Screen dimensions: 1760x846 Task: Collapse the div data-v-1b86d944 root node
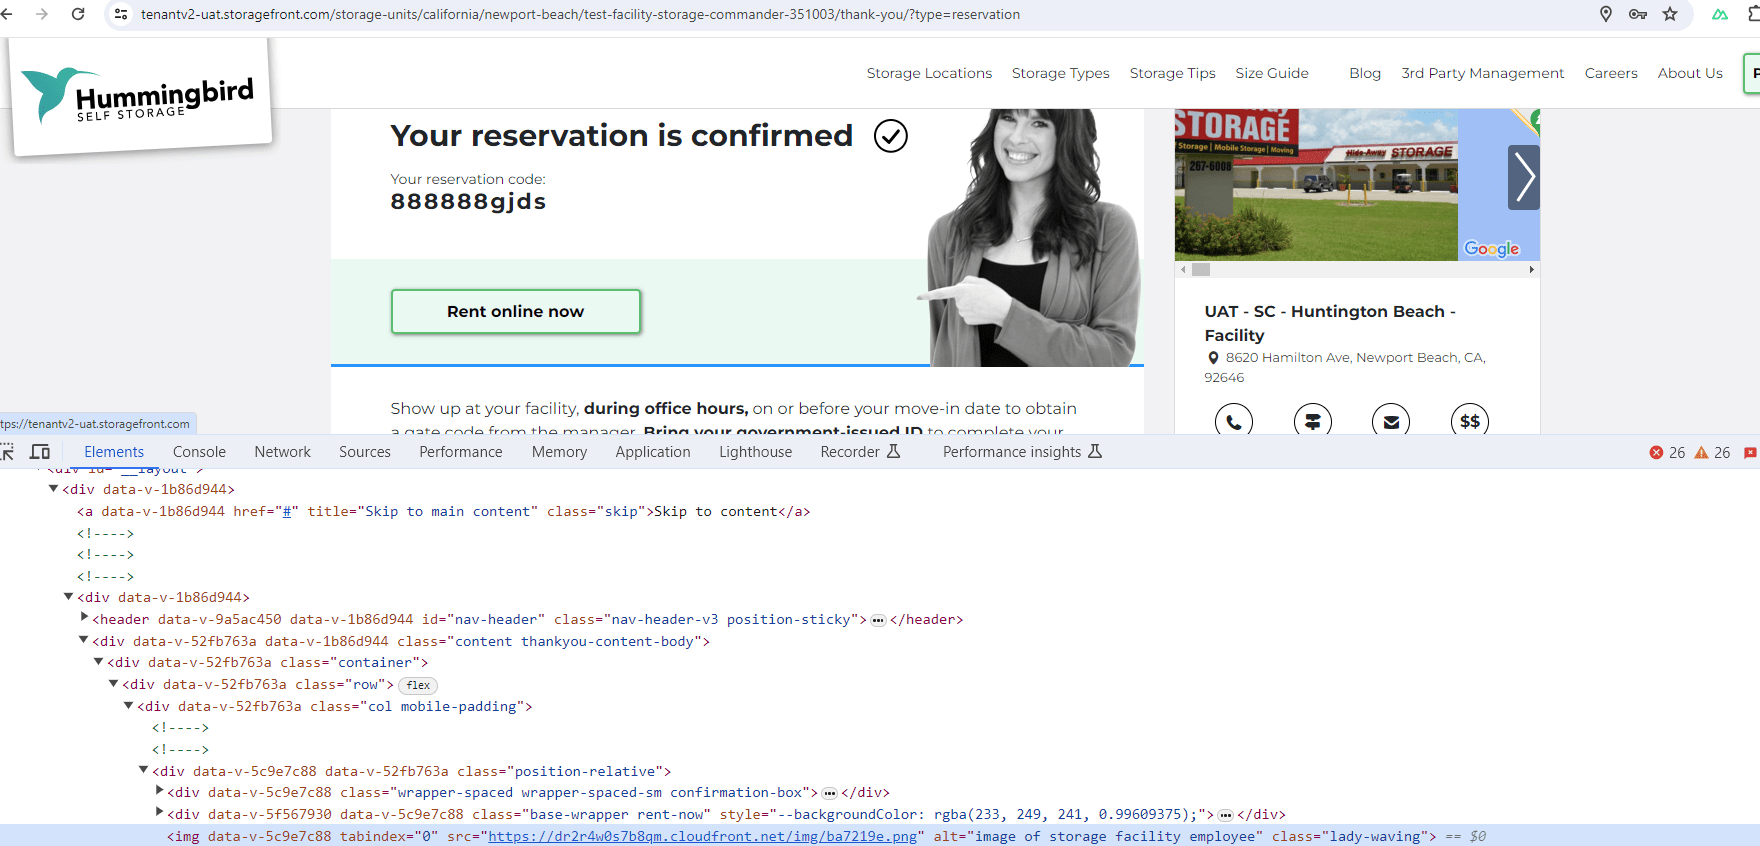coord(53,489)
